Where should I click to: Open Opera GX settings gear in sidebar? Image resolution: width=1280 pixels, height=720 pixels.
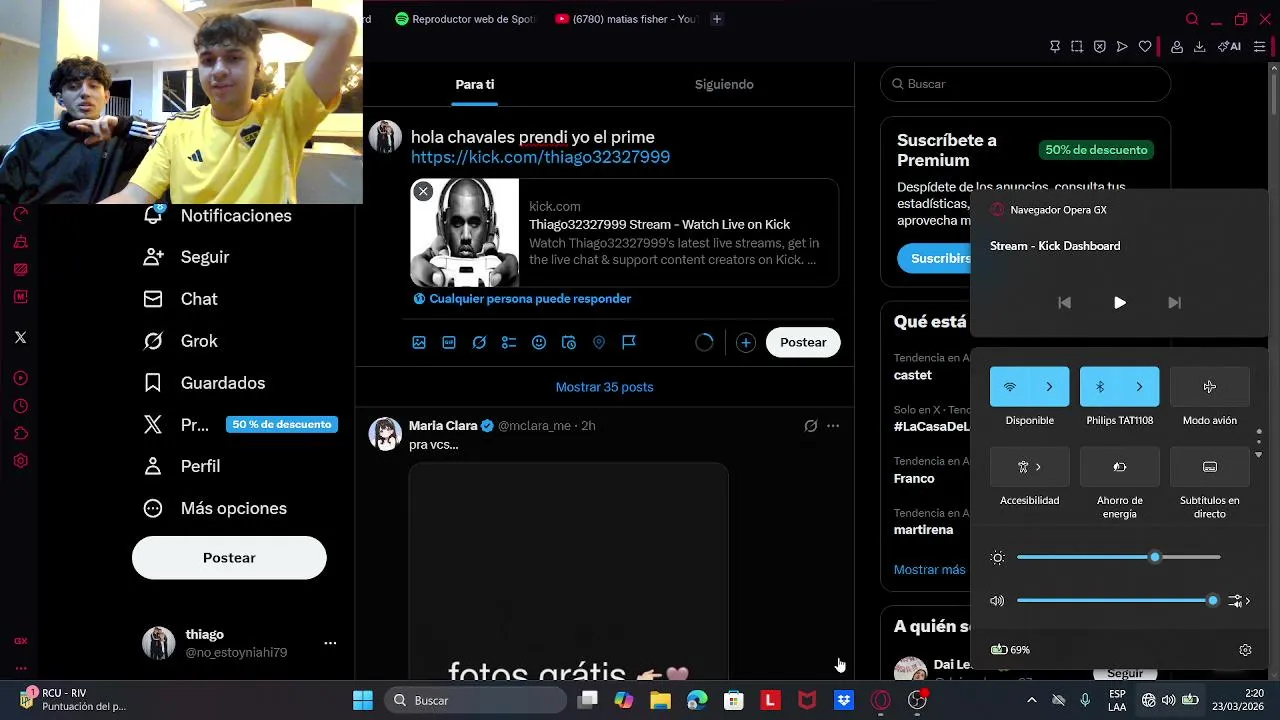[x=20, y=461]
